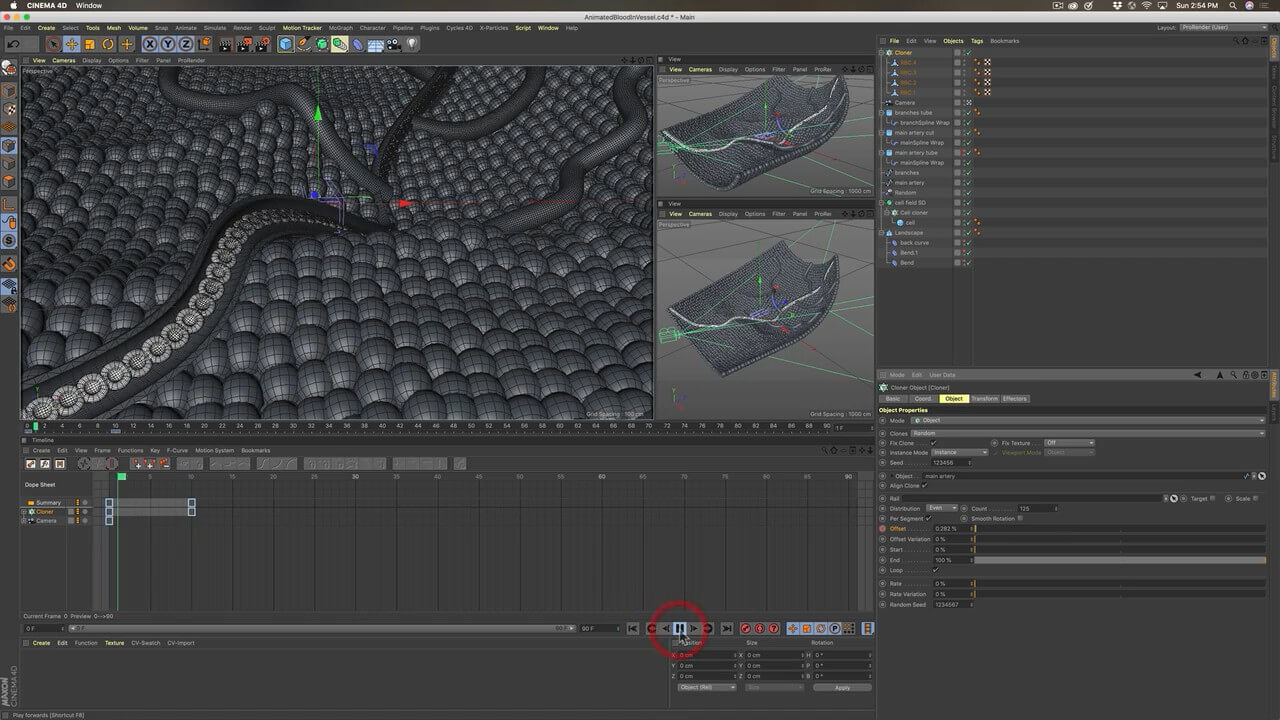The height and width of the screenshot is (720, 1280).
Task: Toggle the Align Clone checkbox
Action: coord(924,486)
